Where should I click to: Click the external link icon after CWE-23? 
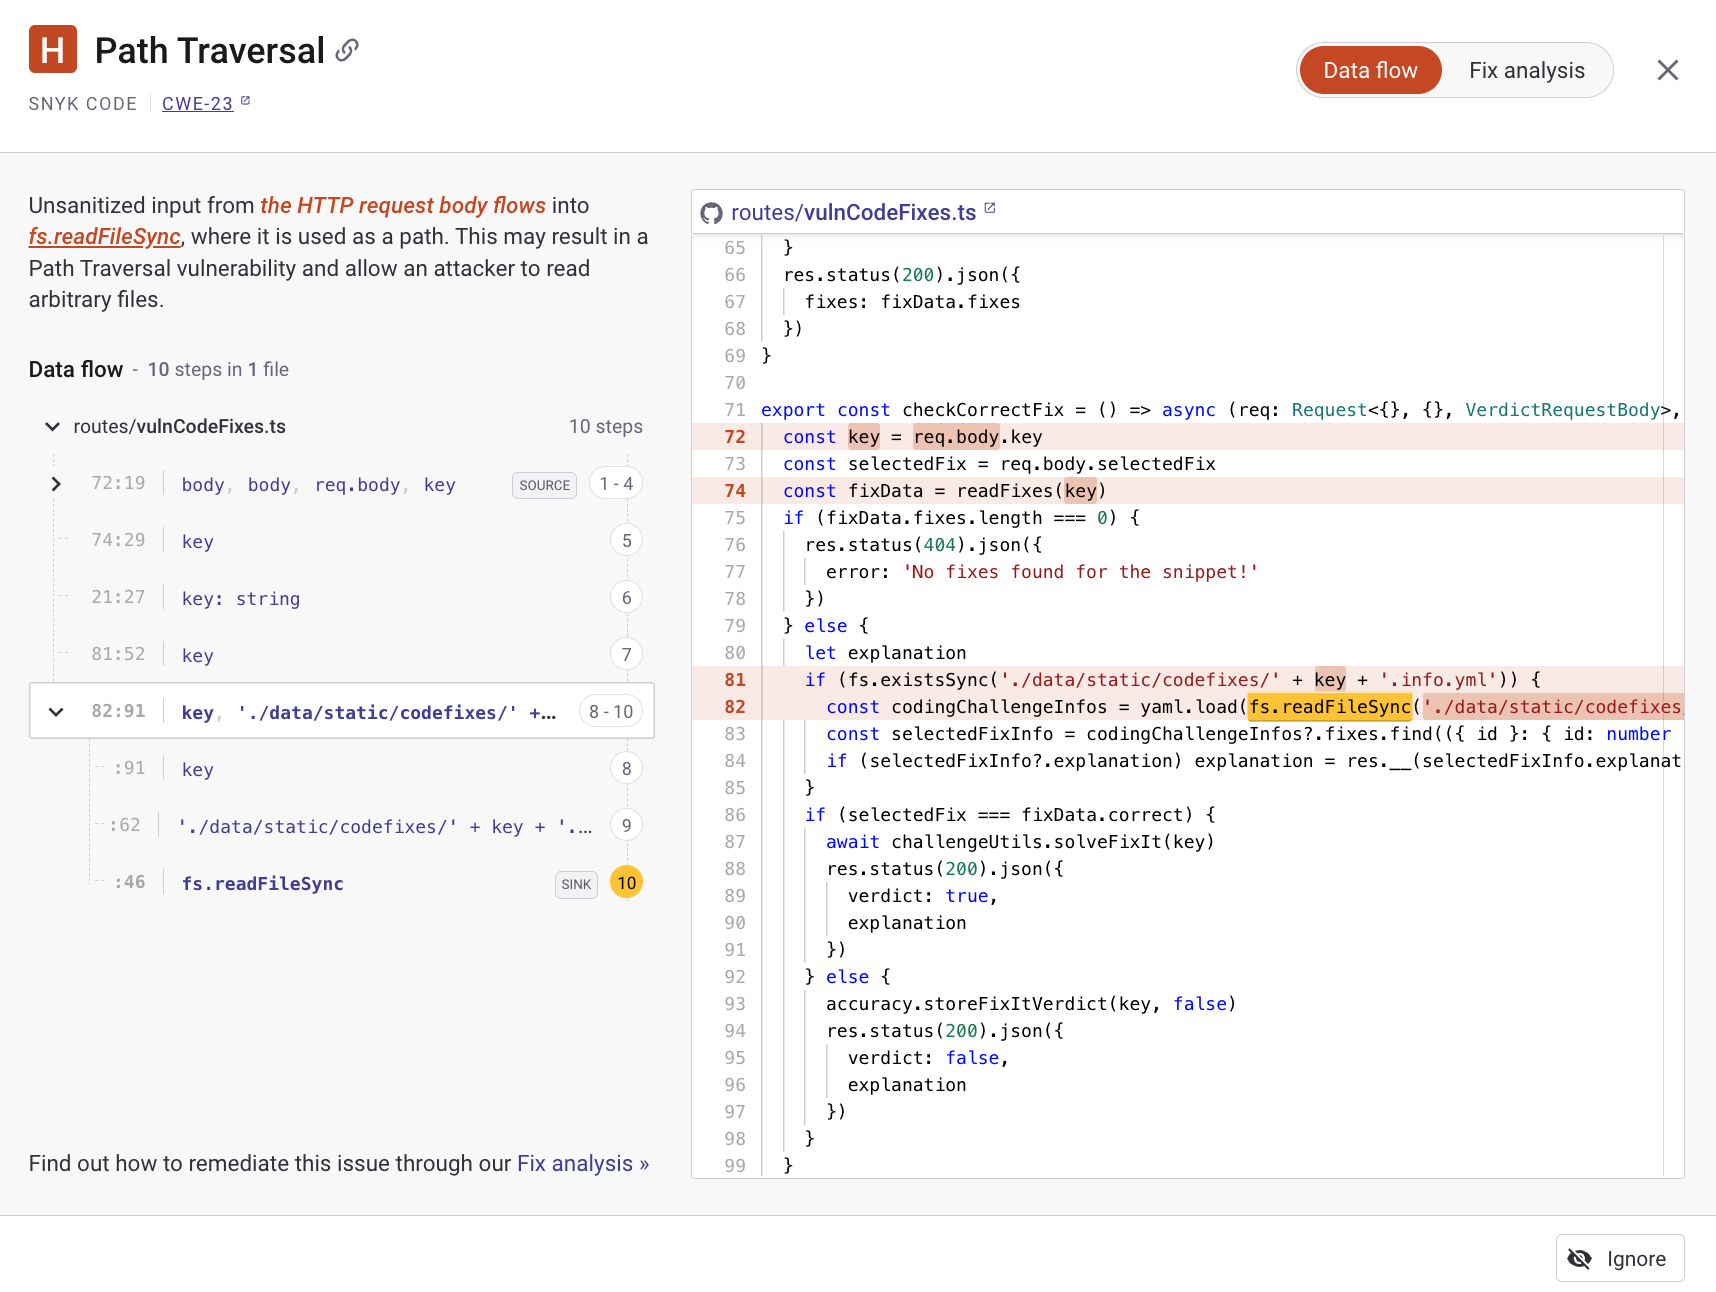(x=245, y=101)
